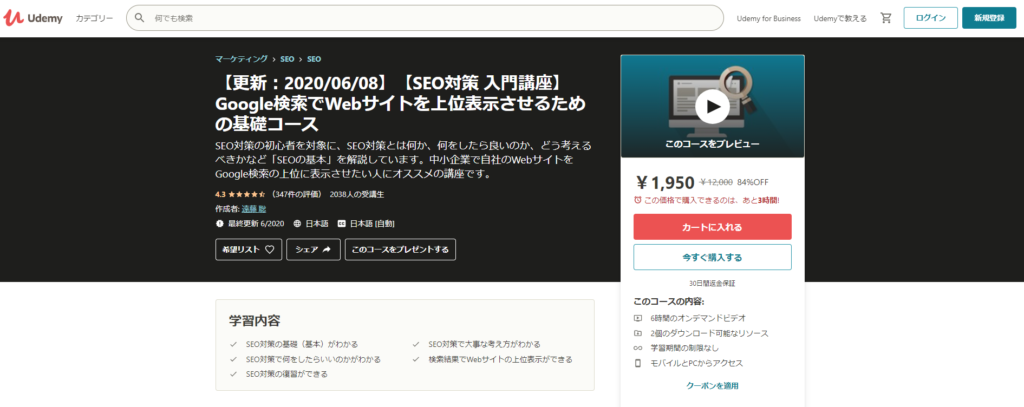The image size is (1024, 407).
Task: Click the heart icon on 希望リスト
Action: point(269,250)
